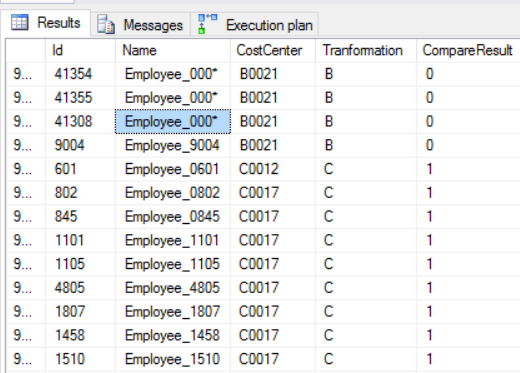520x373 pixels.
Task: Select the Id column header
Action: 80,50
